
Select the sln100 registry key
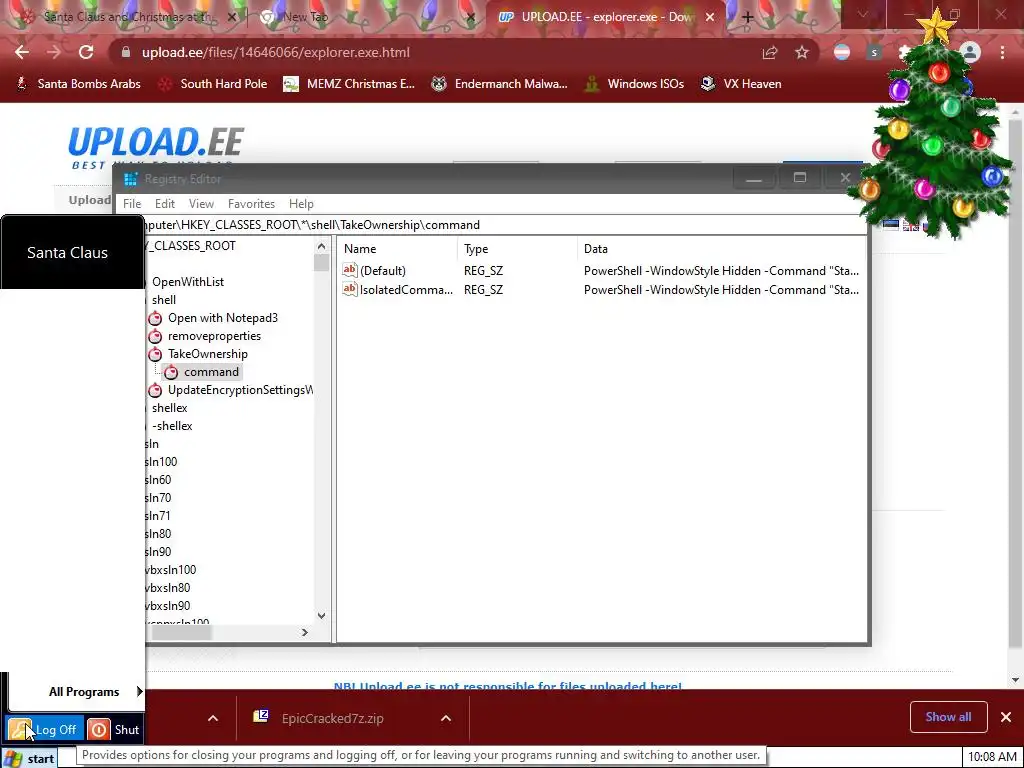[x=161, y=462]
